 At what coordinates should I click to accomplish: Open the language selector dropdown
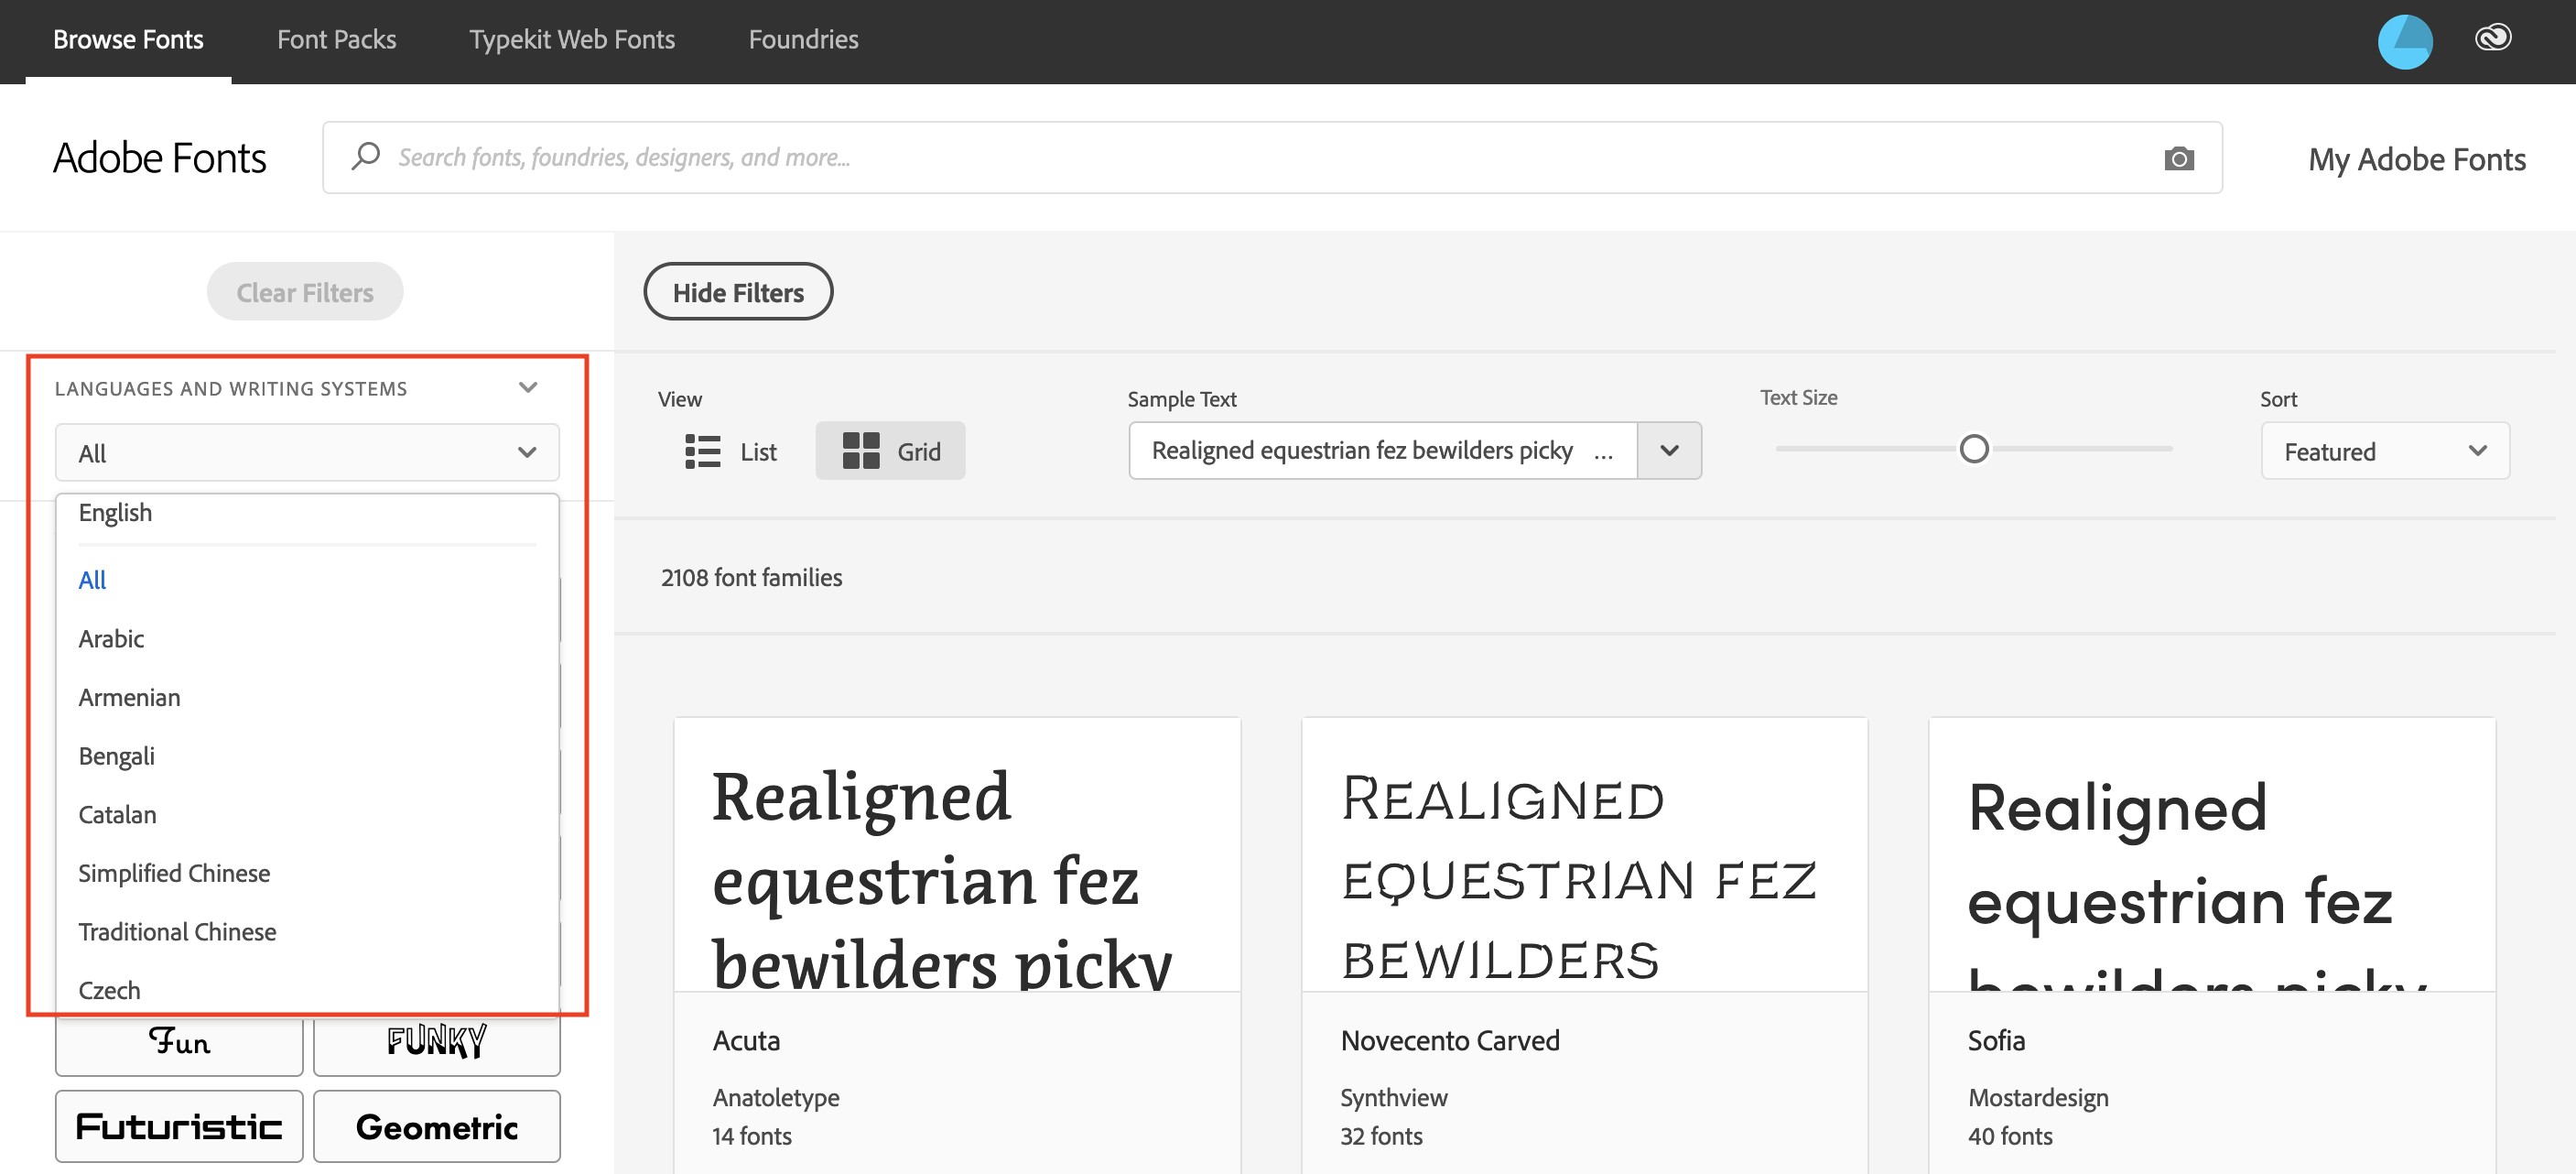304,452
